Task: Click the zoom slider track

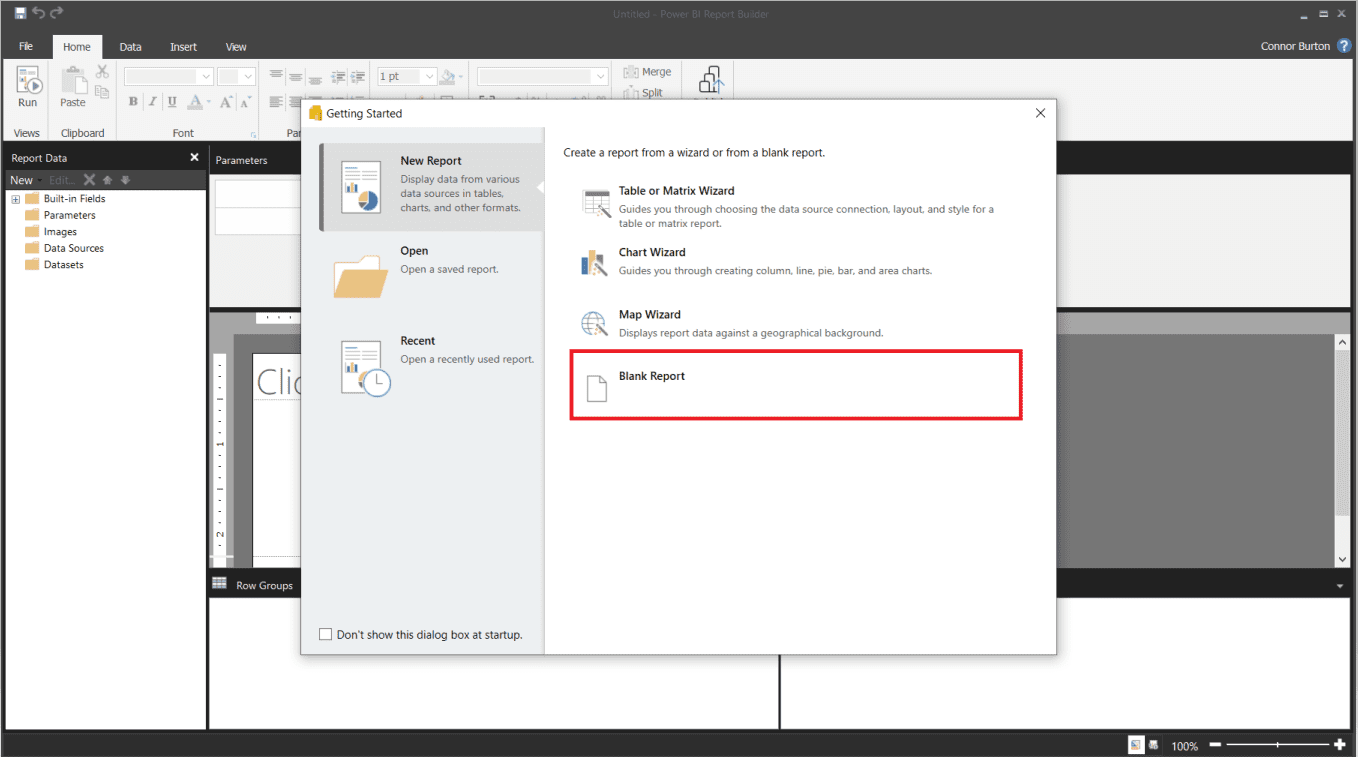Action: click(1277, 745)
